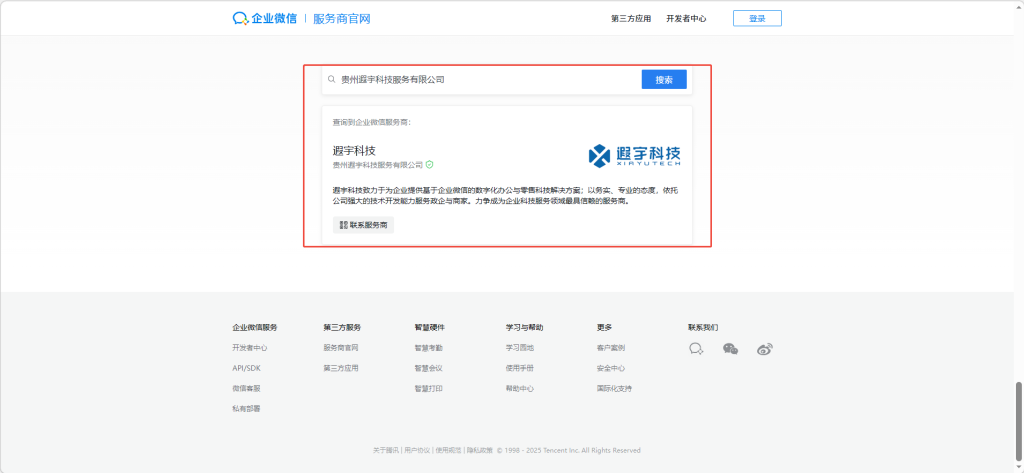Open 使用规范 in the bottom bar

tap(449, 450)
